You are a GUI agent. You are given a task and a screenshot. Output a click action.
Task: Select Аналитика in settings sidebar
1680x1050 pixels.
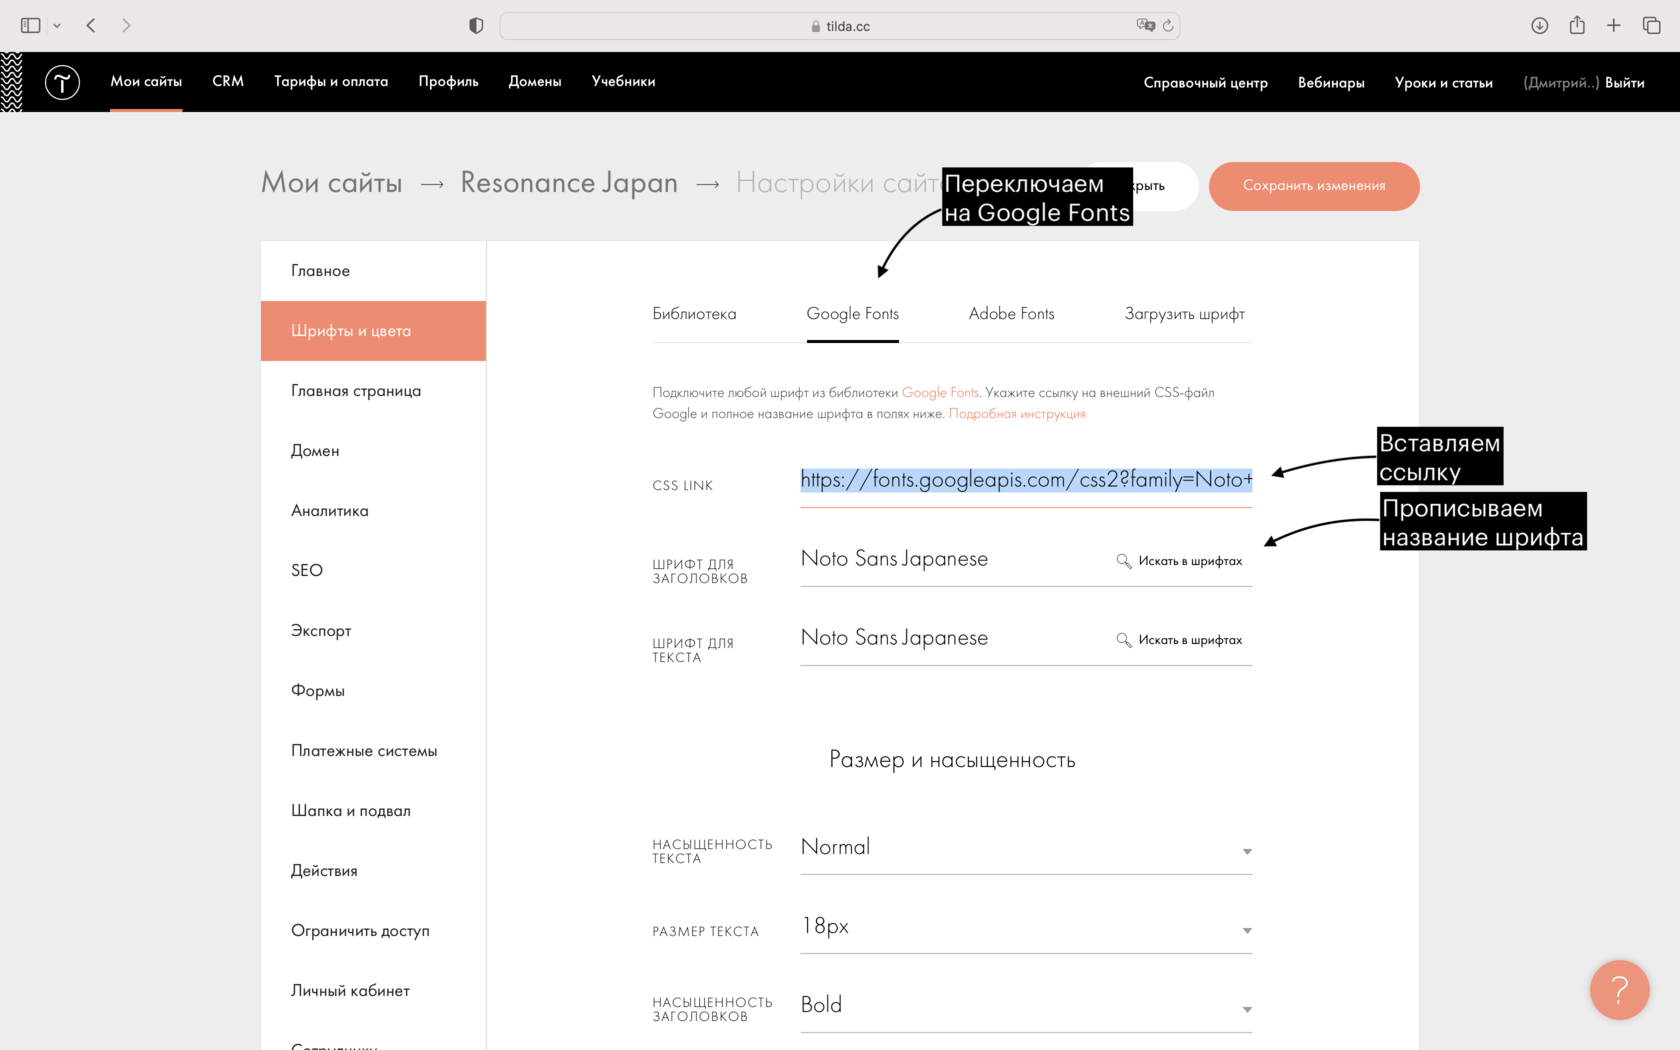click(x=373, y=511)
